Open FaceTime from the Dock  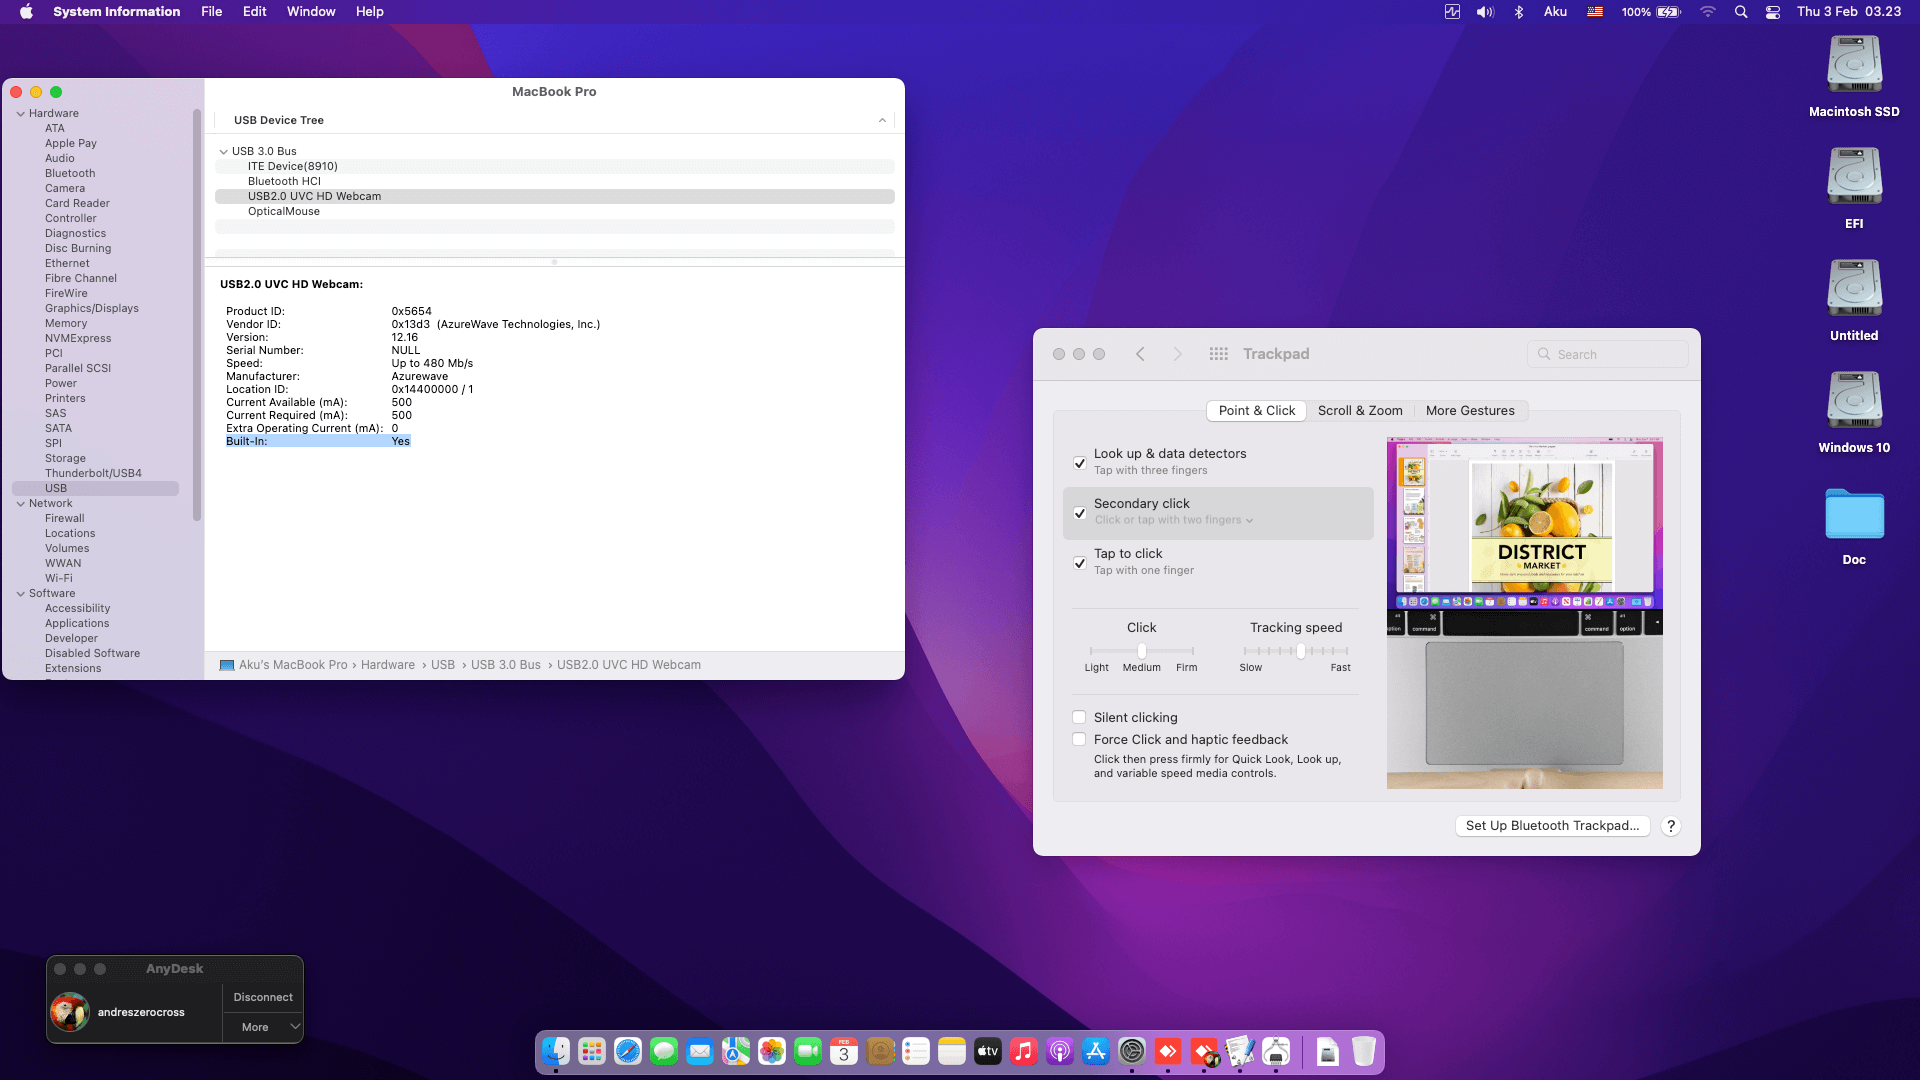click(809, 1051)
